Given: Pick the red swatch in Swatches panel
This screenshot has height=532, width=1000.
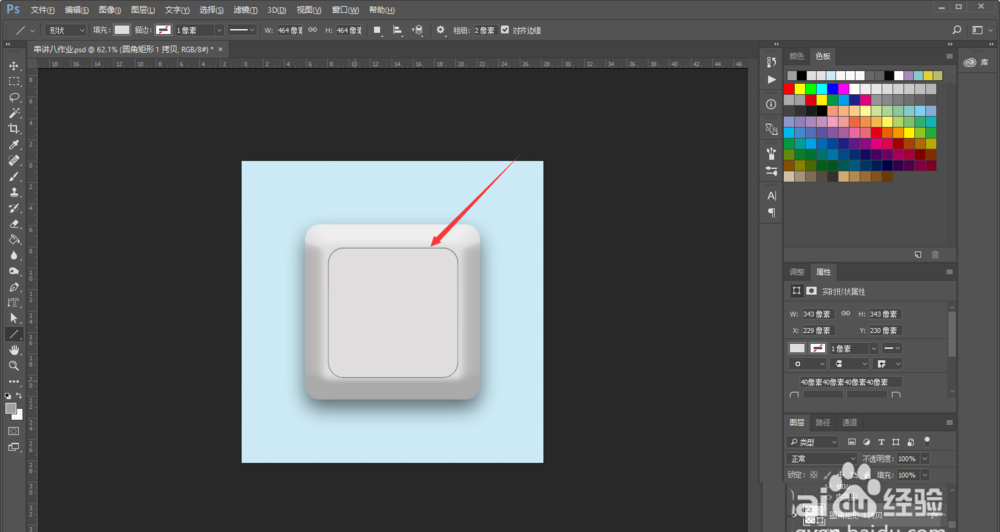Looking at the screenshot, I should pos(790,88).
